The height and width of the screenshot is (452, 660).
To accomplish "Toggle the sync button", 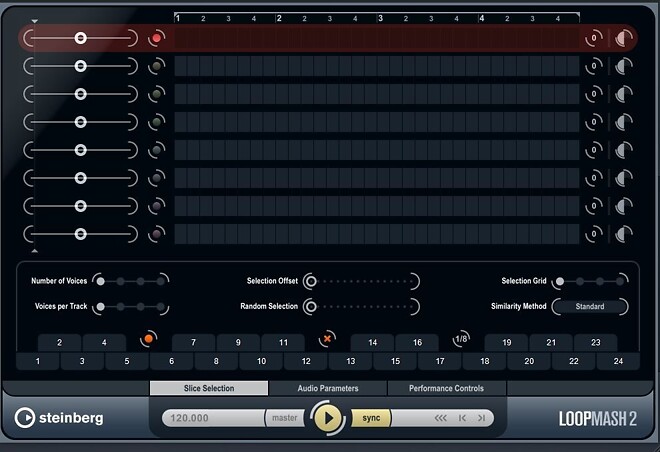I will [371, 418].
